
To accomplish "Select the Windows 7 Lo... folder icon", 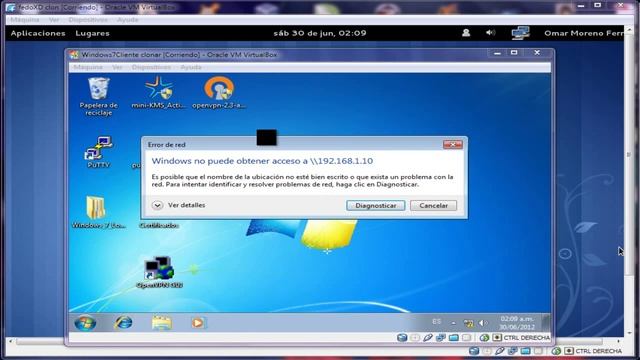I will pyautogui.click(x=98, y=212).
